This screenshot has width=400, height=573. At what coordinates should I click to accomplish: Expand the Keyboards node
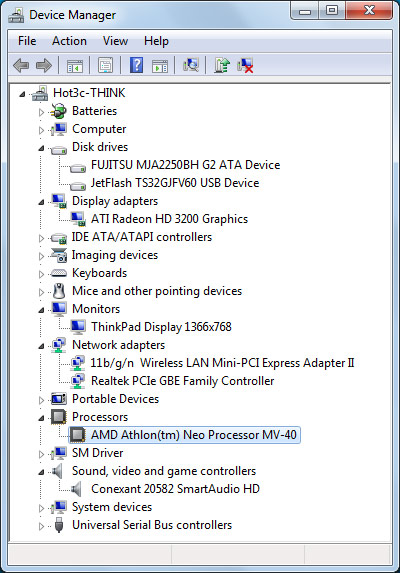click(41, 274)
